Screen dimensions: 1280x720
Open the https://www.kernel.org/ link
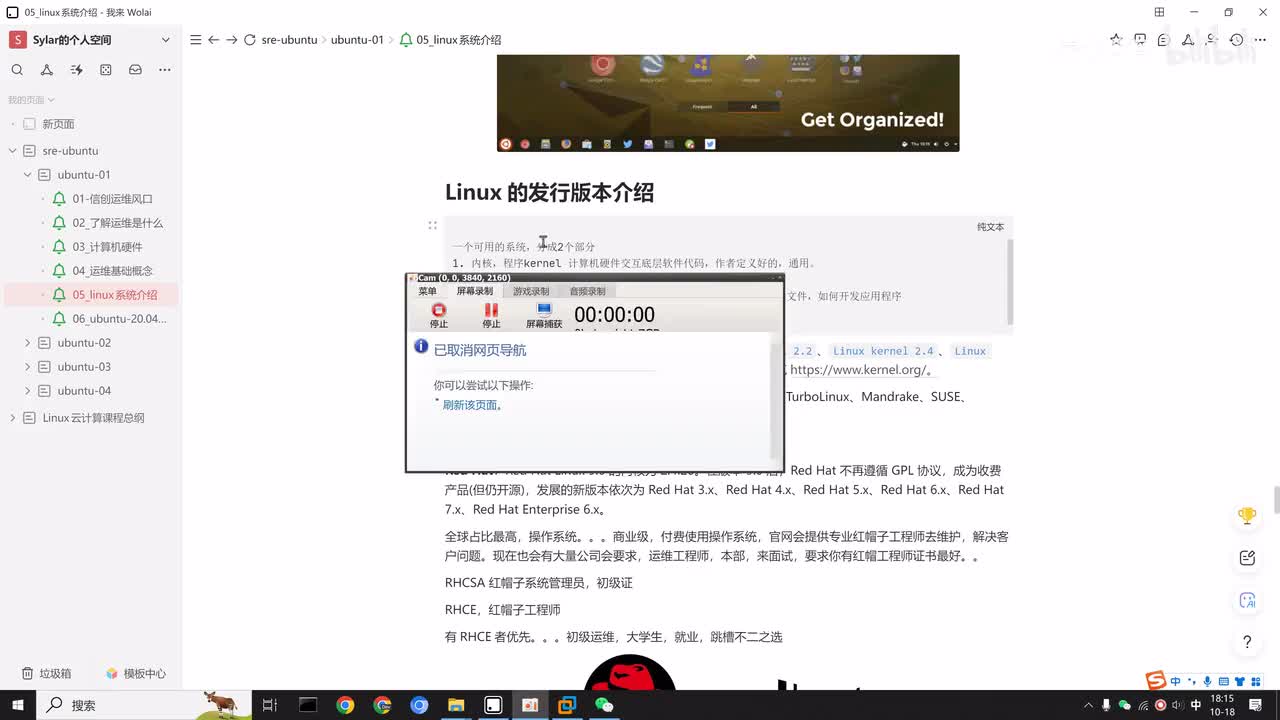click(859, 370)
